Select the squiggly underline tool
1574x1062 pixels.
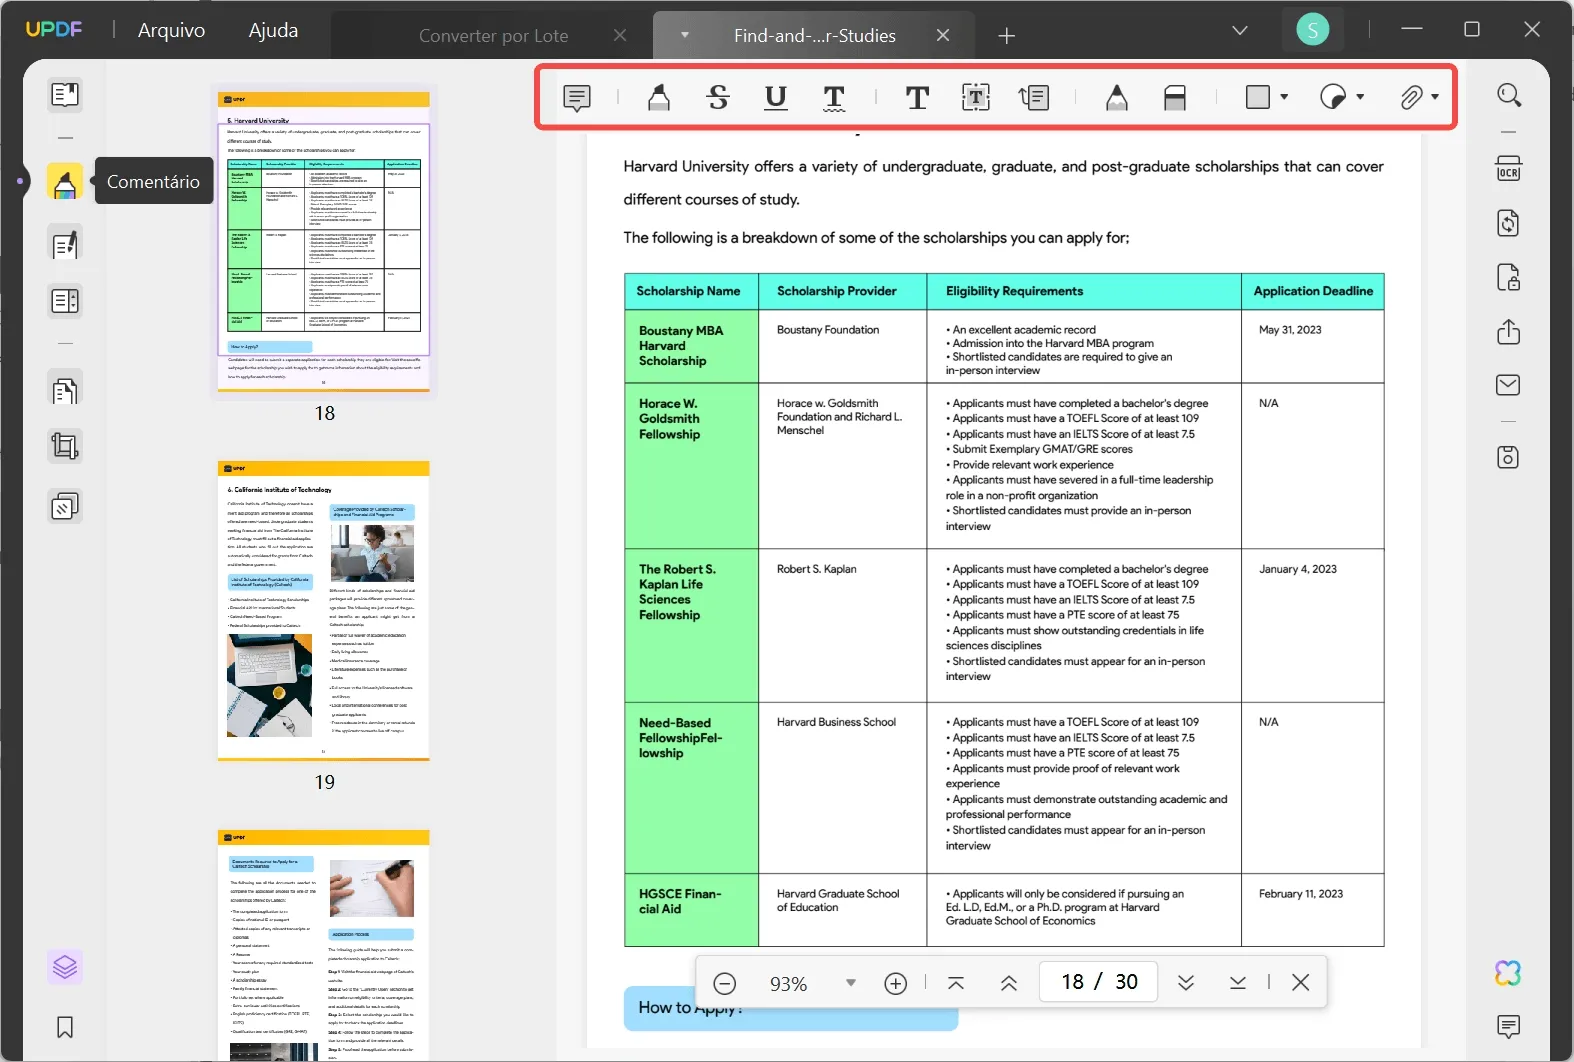coord(834,97)
